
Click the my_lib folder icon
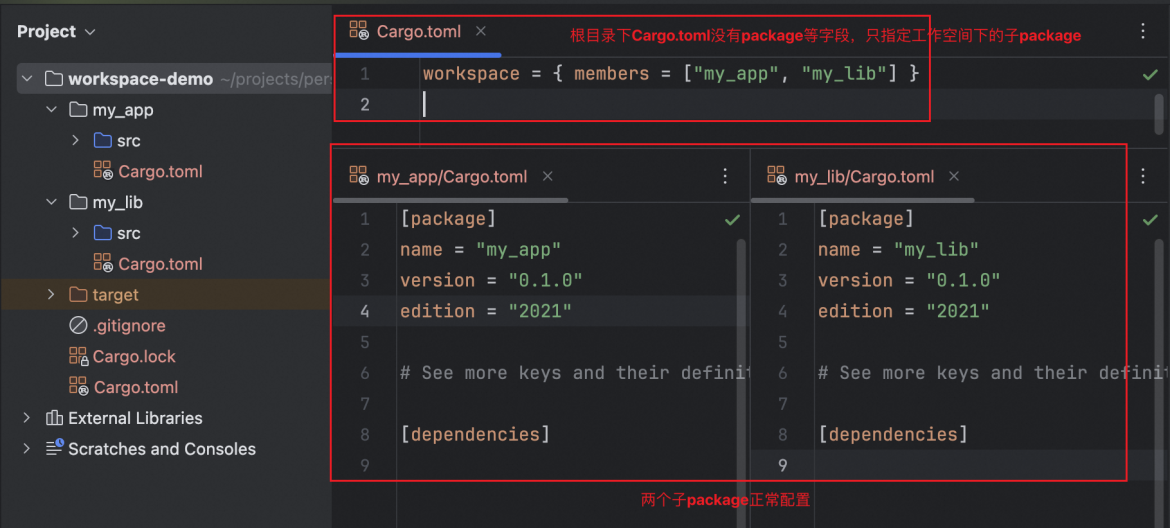[78, 202]
